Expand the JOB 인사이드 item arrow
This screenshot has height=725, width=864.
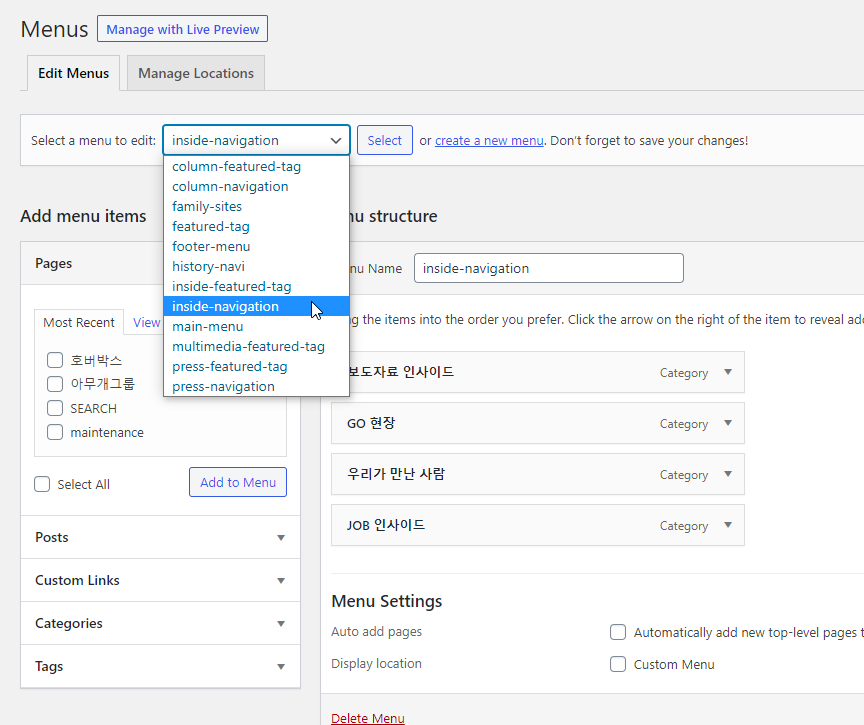pyautogui.click(x=728, y=525)
